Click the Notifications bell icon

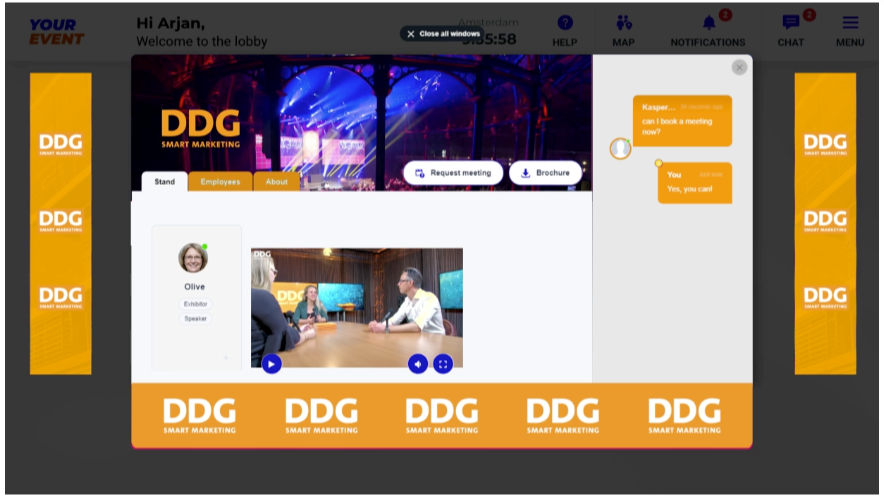(709, 23)
